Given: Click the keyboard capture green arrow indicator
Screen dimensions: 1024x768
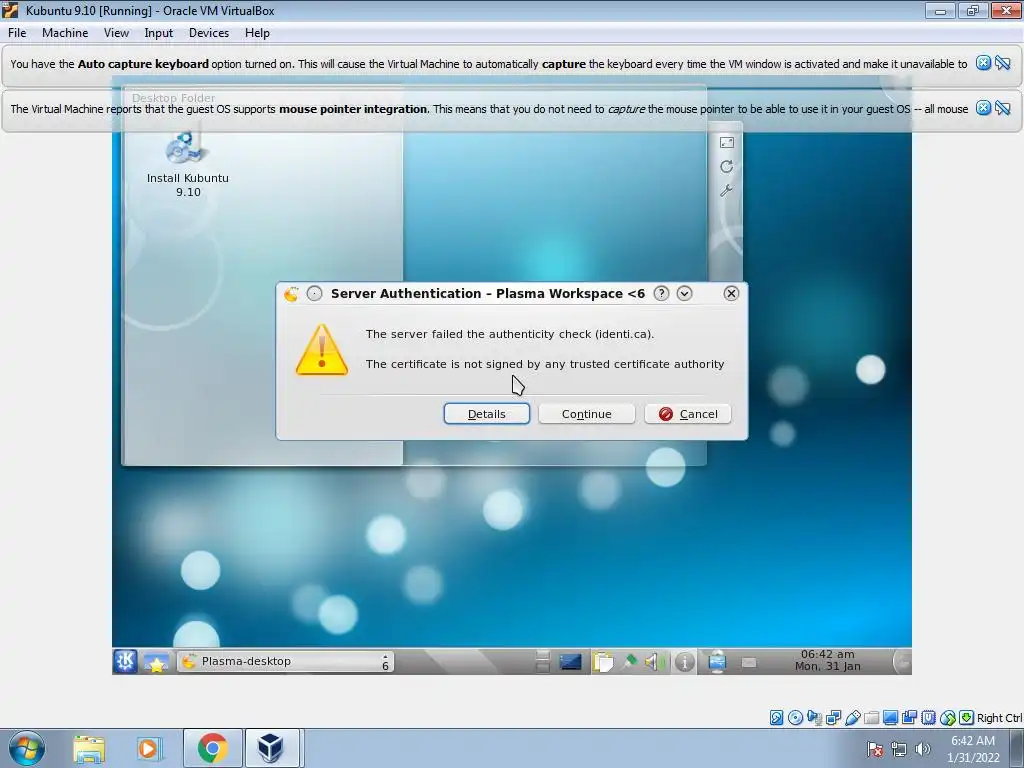Looking at the screenshot, I should (967, 718).
